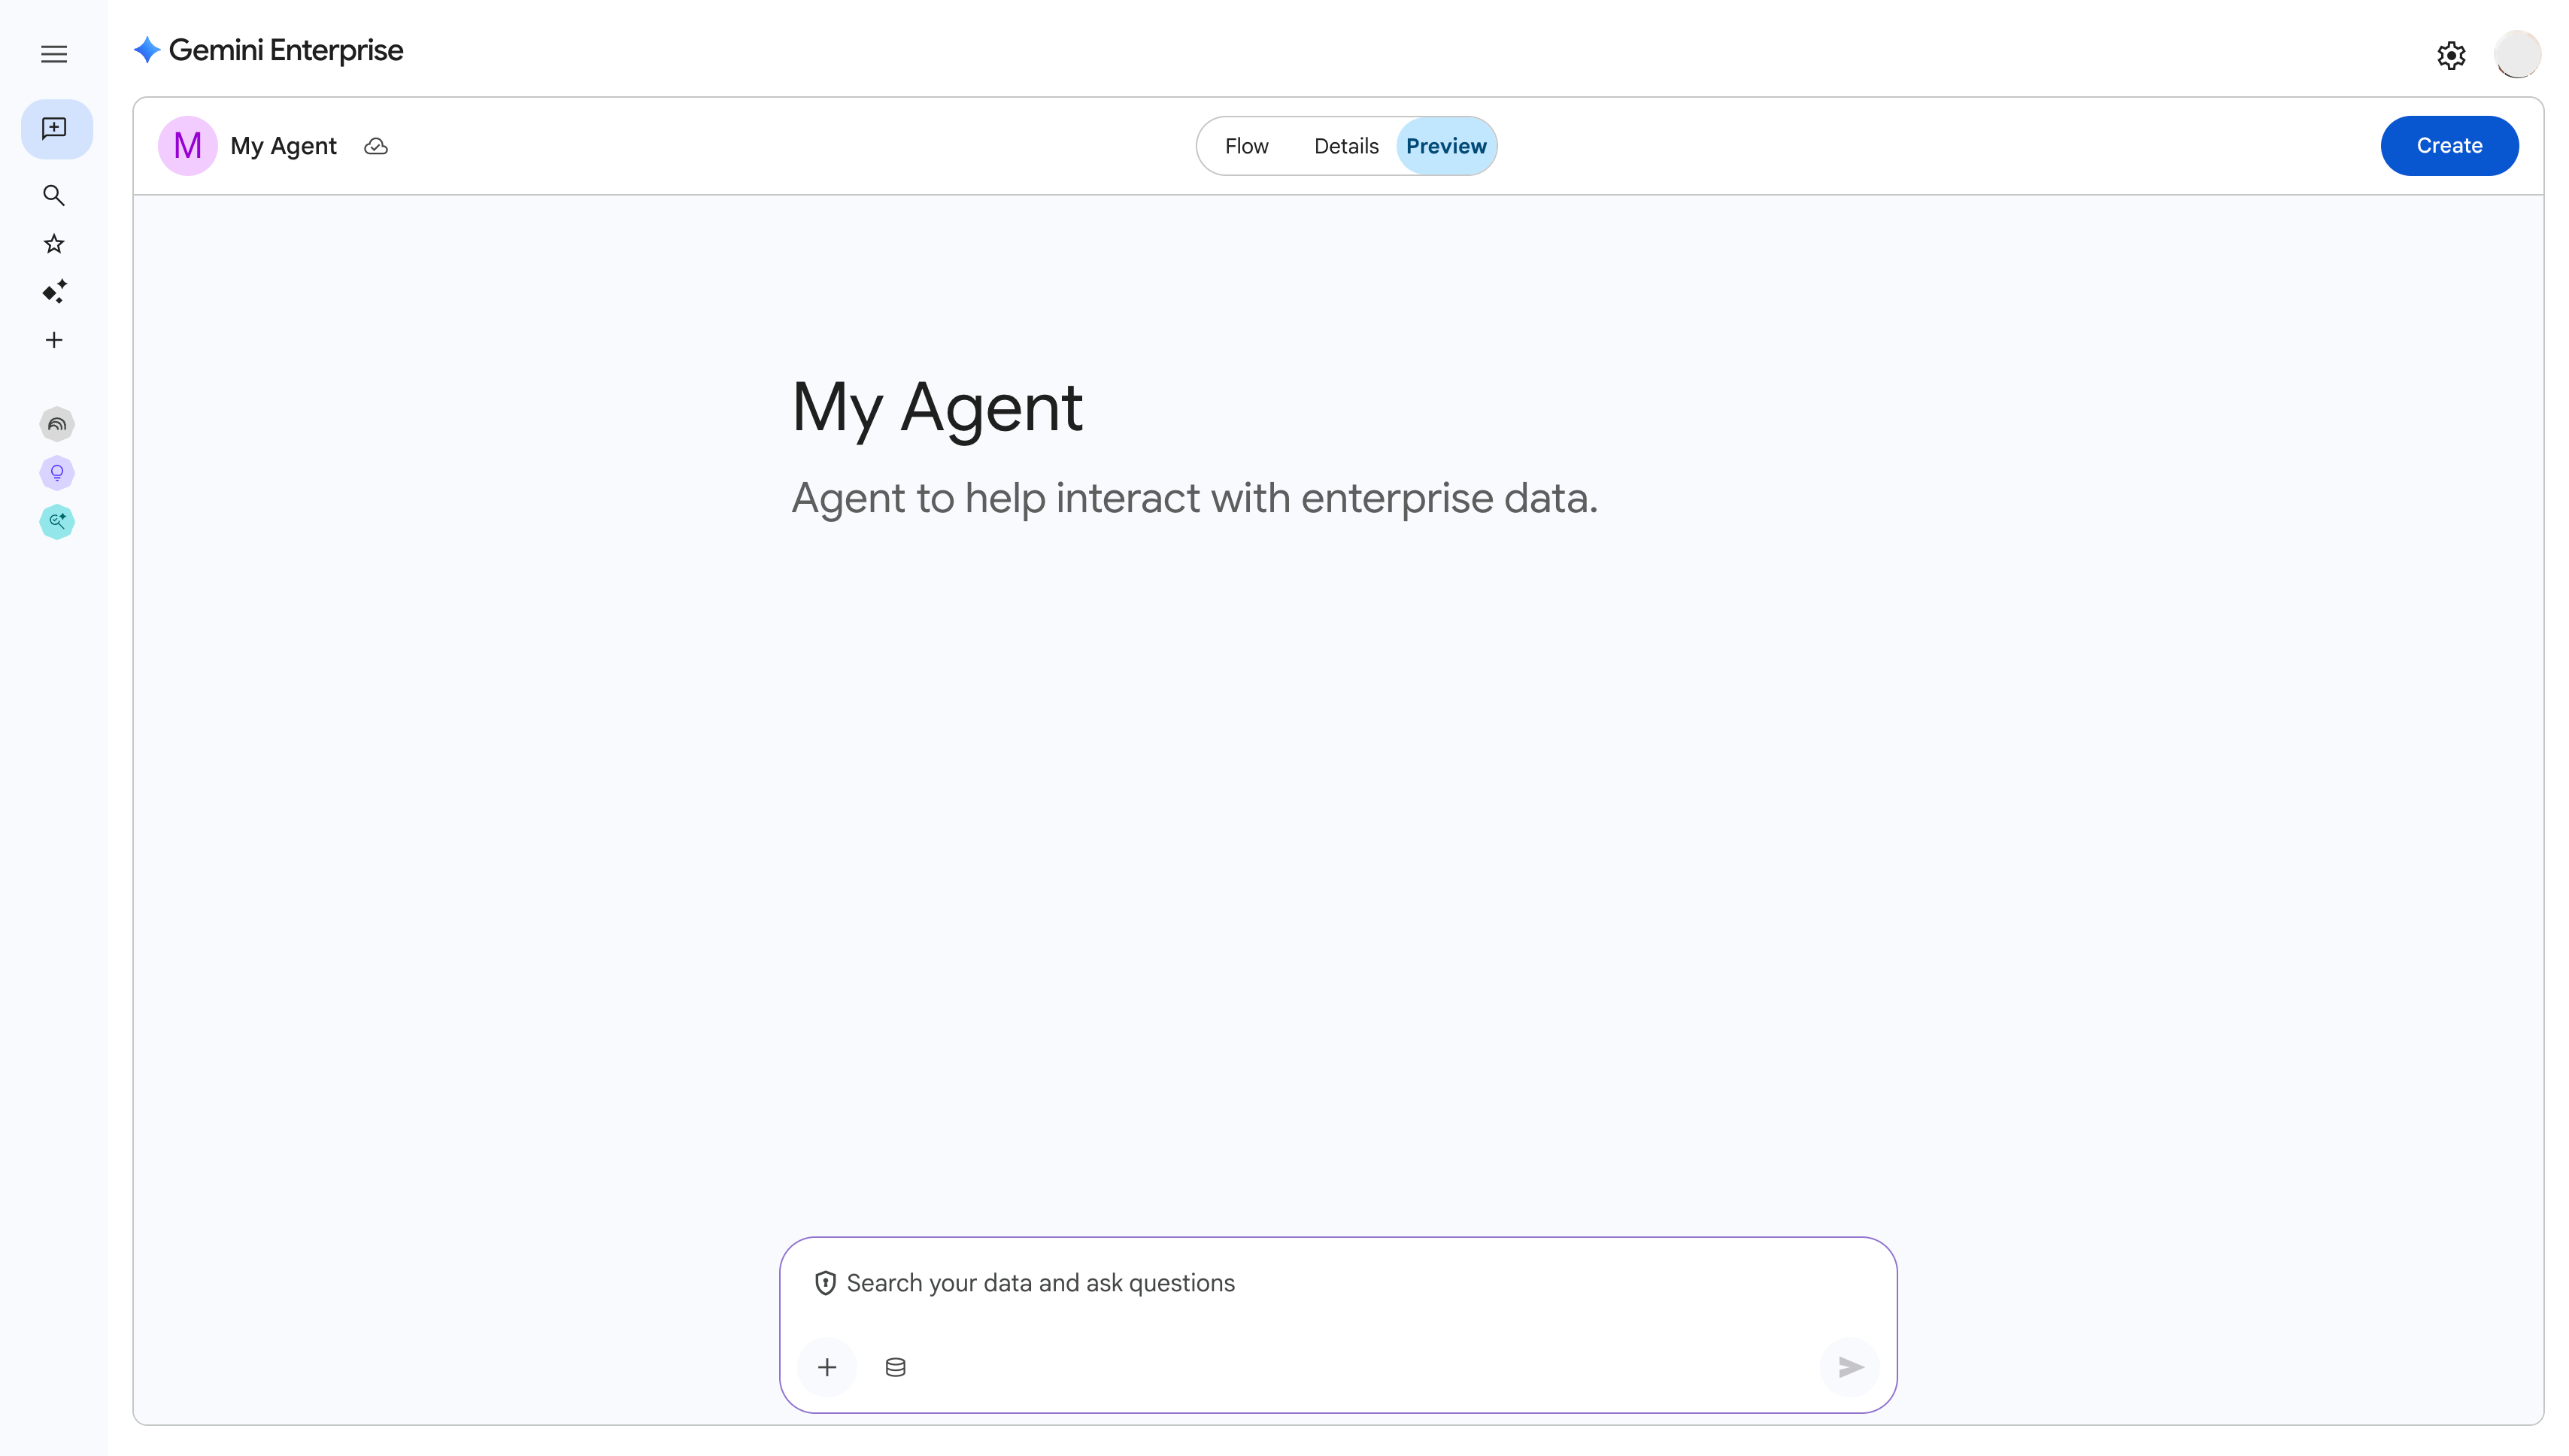Image resolution: width=2569 pixels, height=1456 pixels.
Task: Expand the navigation with the hamburger menu
Action: tap(54, 54)
